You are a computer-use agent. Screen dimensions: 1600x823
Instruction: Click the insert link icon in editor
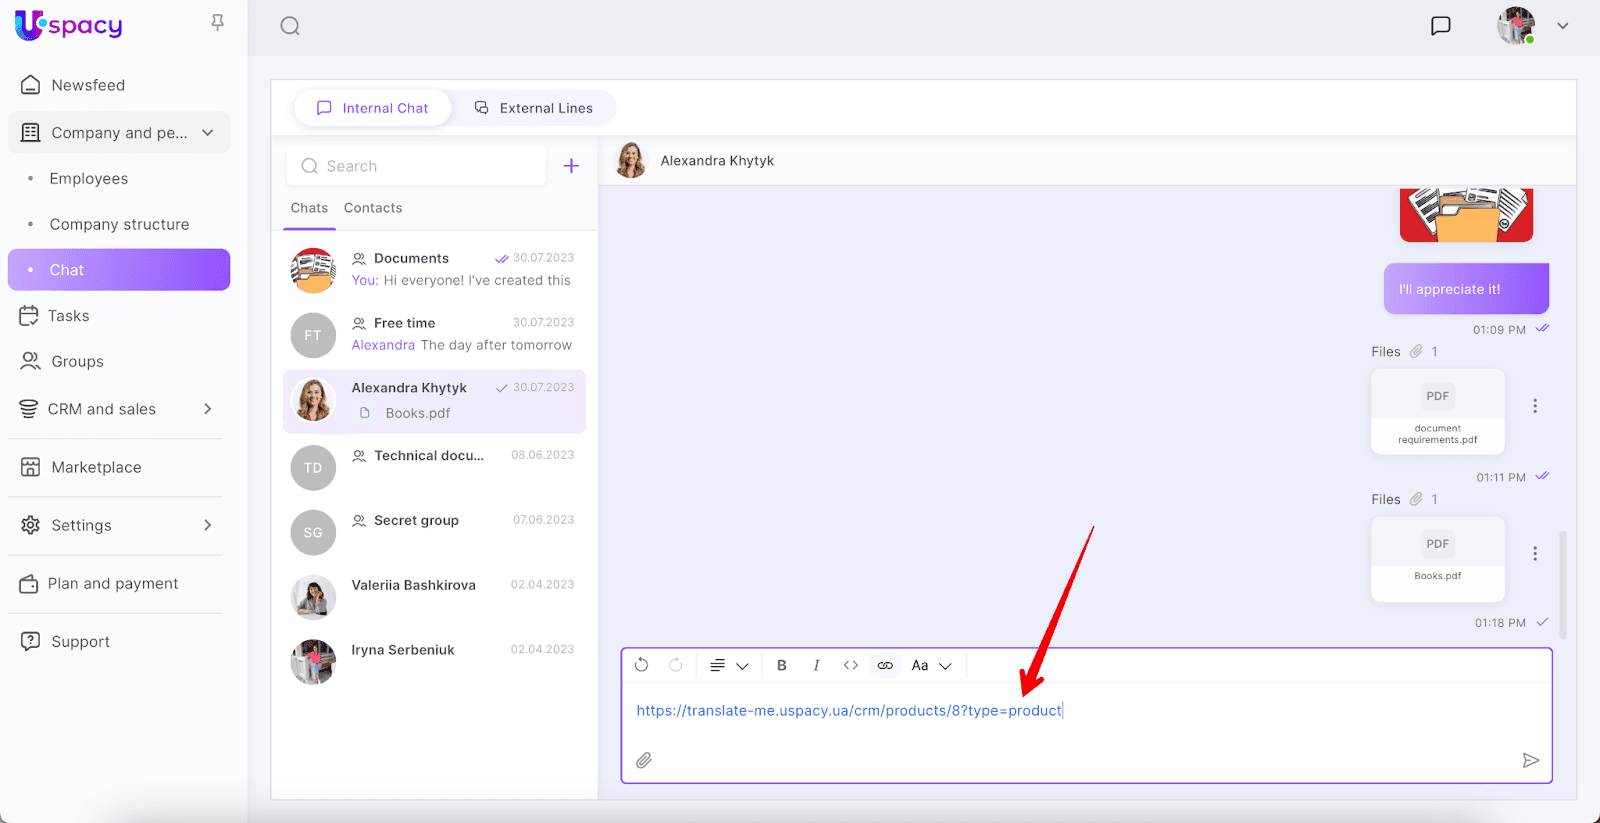pyautogui.click(x=885, y=666)
